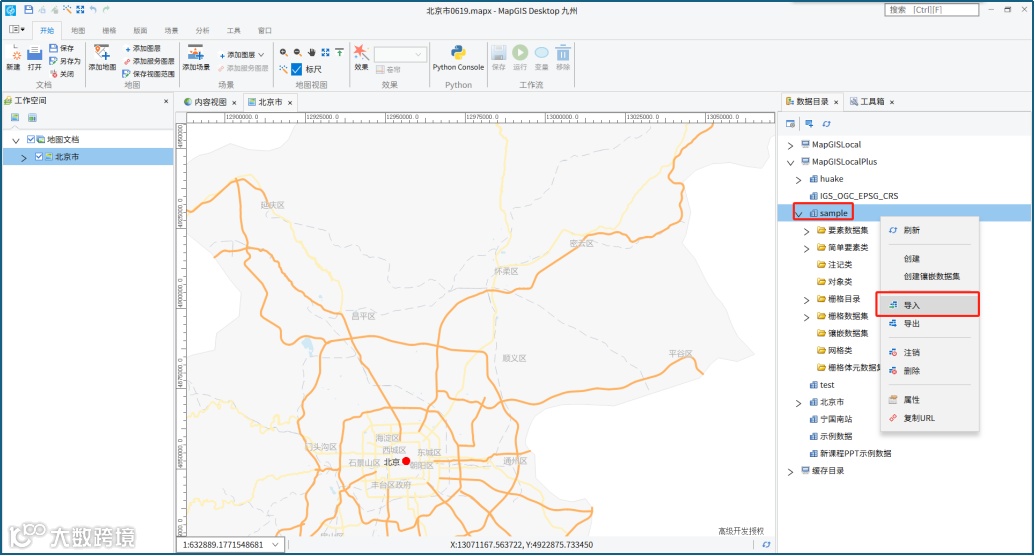Screen dimensions: 1035x556
Task: Collapse the MapGISLocalPlus node
Action: (x=790, y=162)
